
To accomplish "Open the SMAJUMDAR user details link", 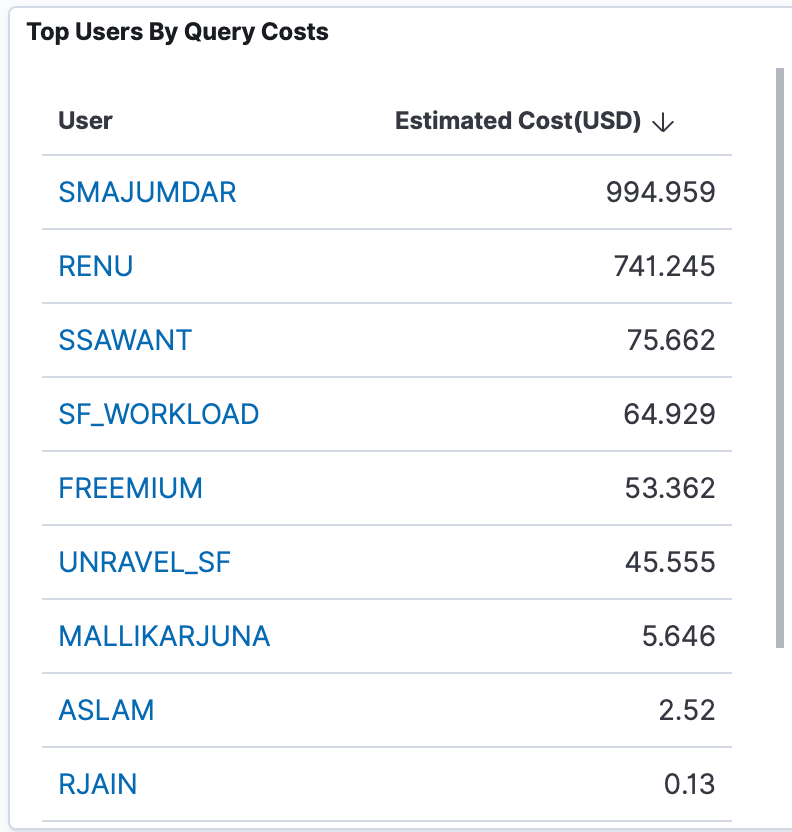I will (147, 192).
